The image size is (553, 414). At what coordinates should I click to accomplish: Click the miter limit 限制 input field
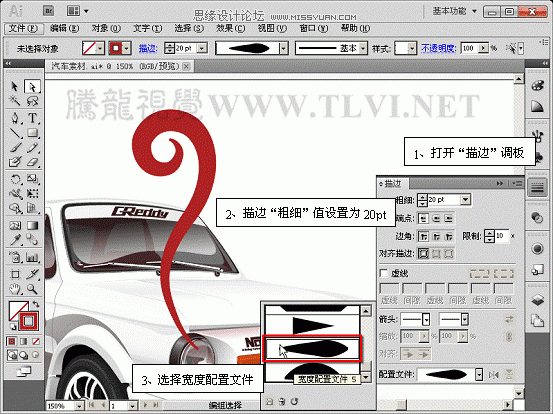502,236
